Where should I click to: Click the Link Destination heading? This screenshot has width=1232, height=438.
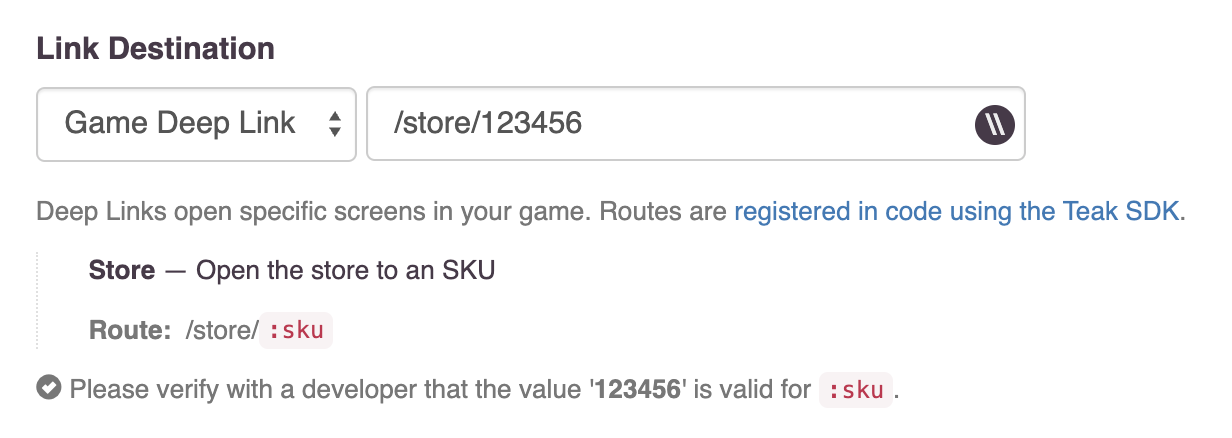pyautogui.click(x=156, y=48)
